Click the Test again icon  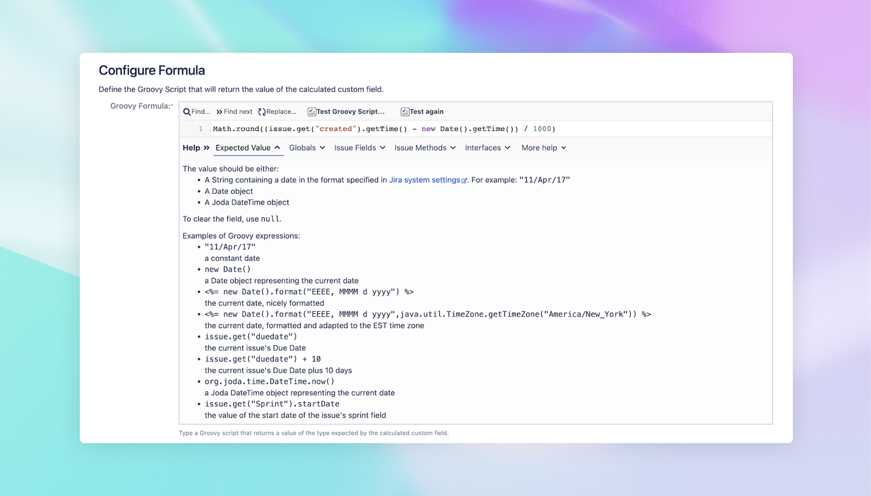click(x=405, y=112)
